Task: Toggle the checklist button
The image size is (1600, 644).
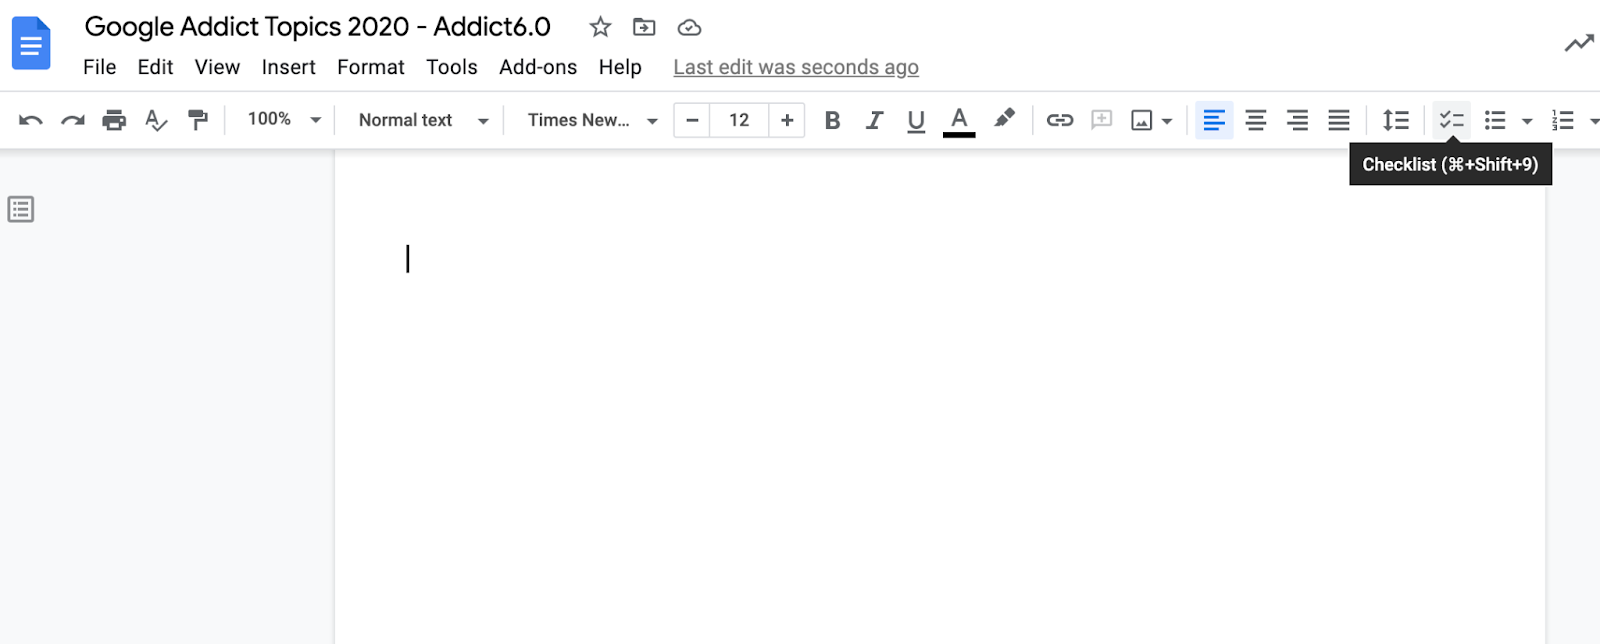Action: point(1452,120)
